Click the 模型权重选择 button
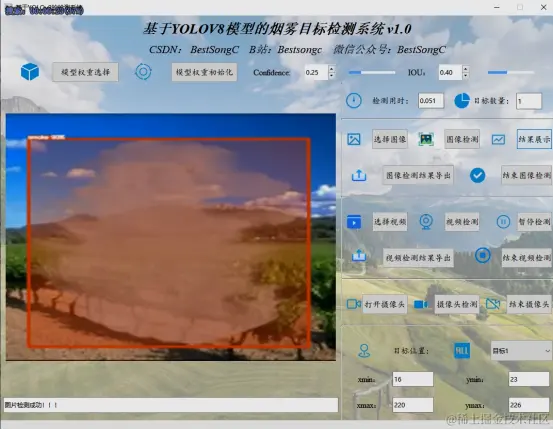Viewport: 554px width, 430px height. coord(85,72)
